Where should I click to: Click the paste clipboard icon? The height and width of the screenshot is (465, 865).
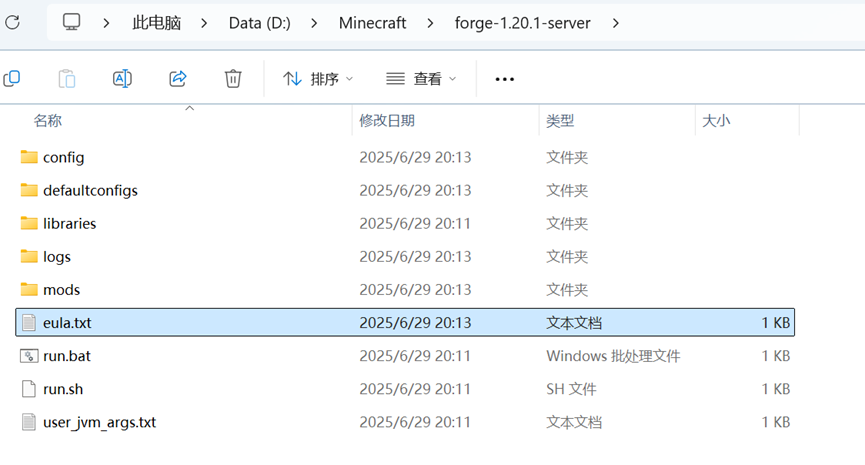(67, 79)
